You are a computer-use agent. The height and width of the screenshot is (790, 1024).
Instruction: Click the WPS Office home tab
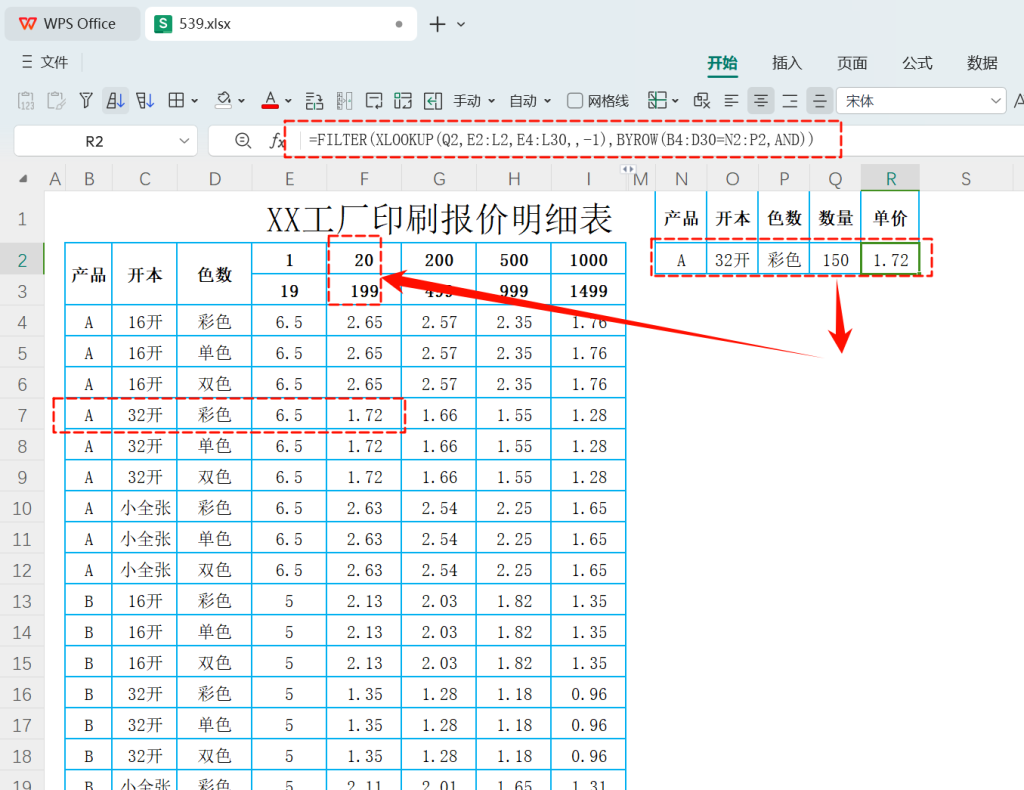pos(72,24)
